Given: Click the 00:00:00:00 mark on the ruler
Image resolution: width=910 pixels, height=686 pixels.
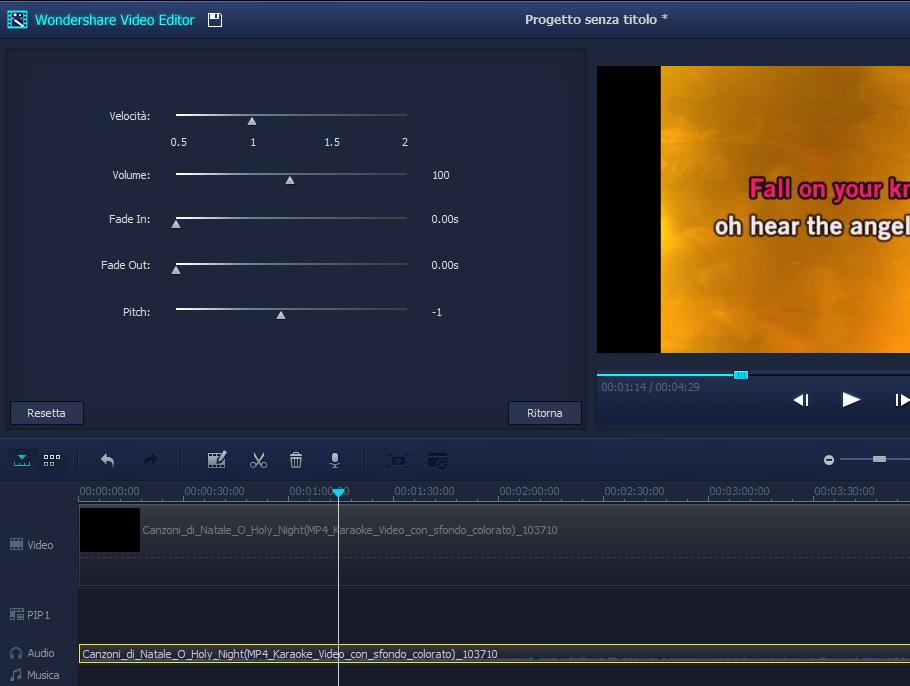Looking at the screenshot, I should [109, 491].
